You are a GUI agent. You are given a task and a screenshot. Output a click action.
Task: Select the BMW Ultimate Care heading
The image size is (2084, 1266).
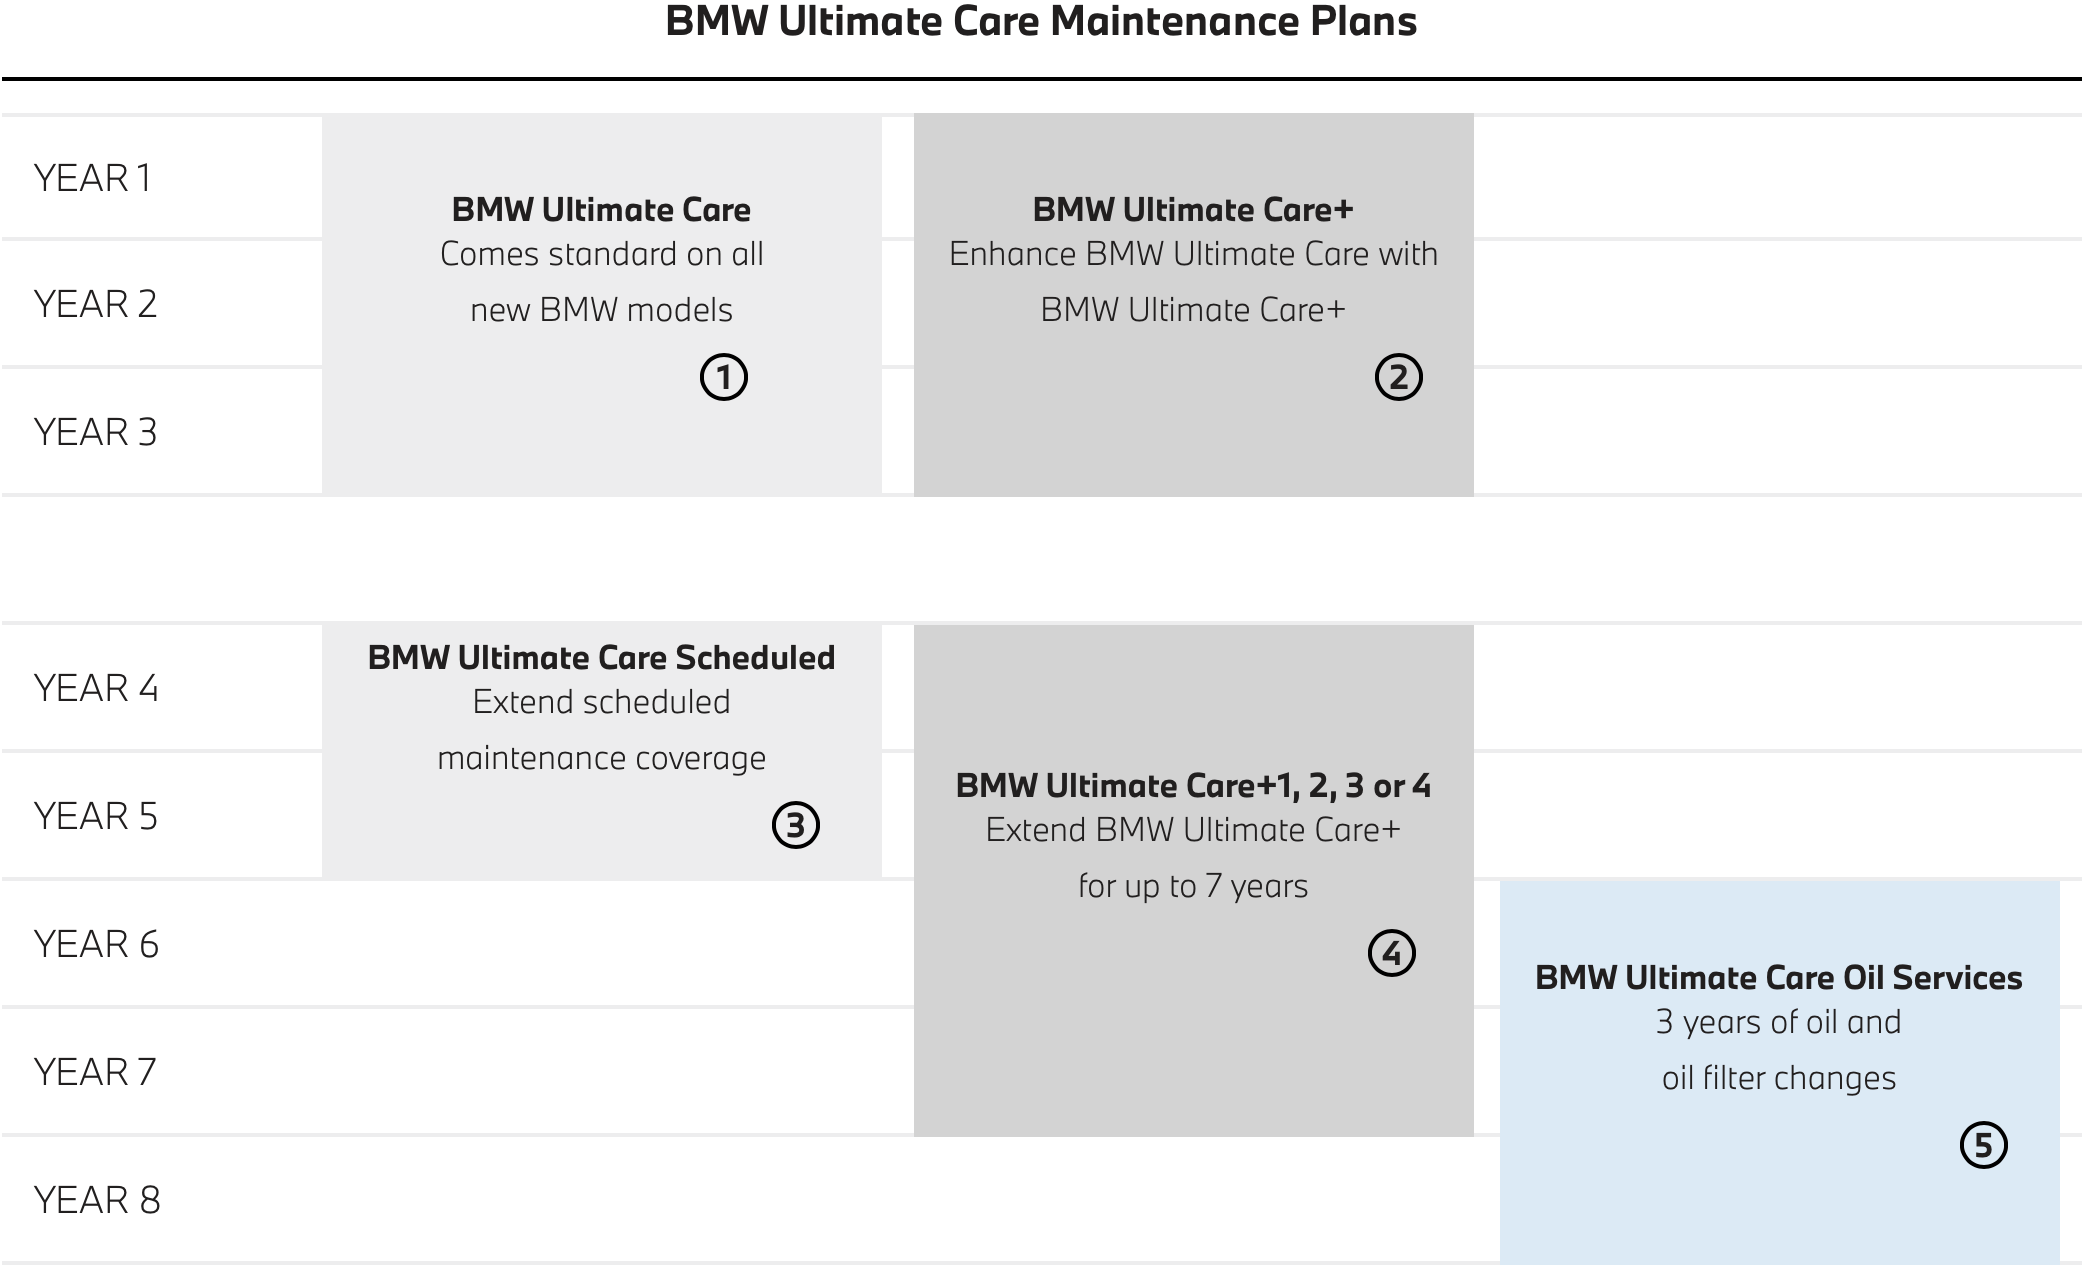601,210
